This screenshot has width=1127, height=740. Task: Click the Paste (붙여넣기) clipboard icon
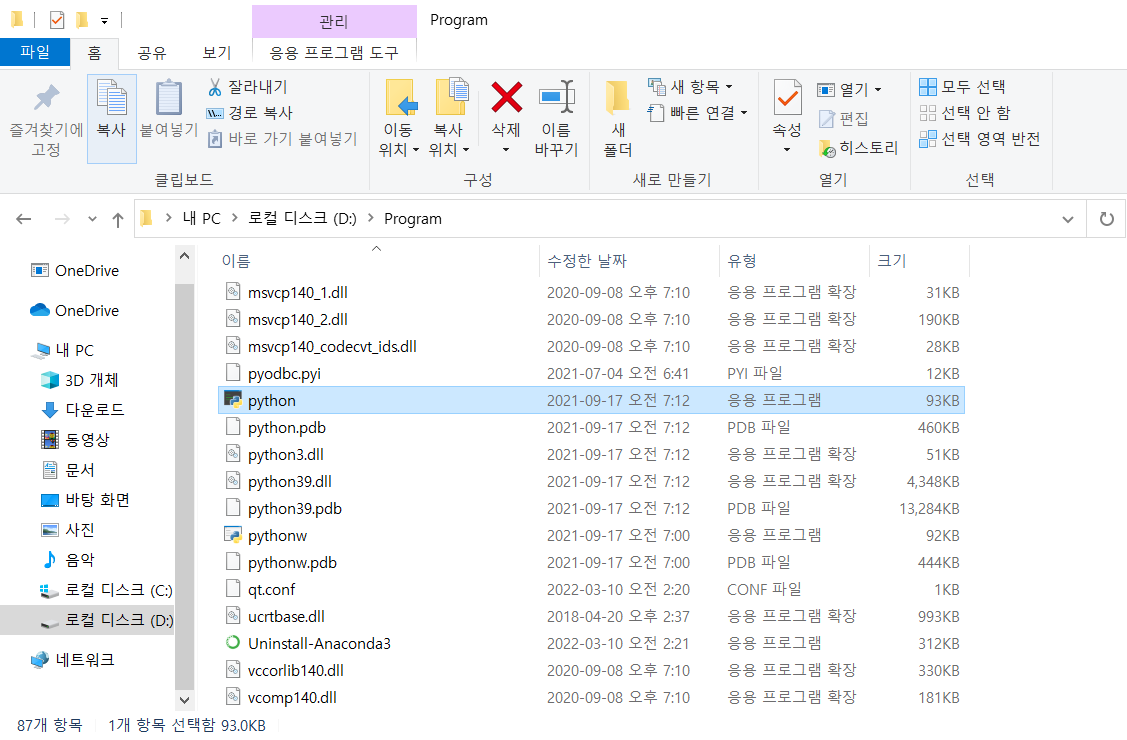[169, 98]
